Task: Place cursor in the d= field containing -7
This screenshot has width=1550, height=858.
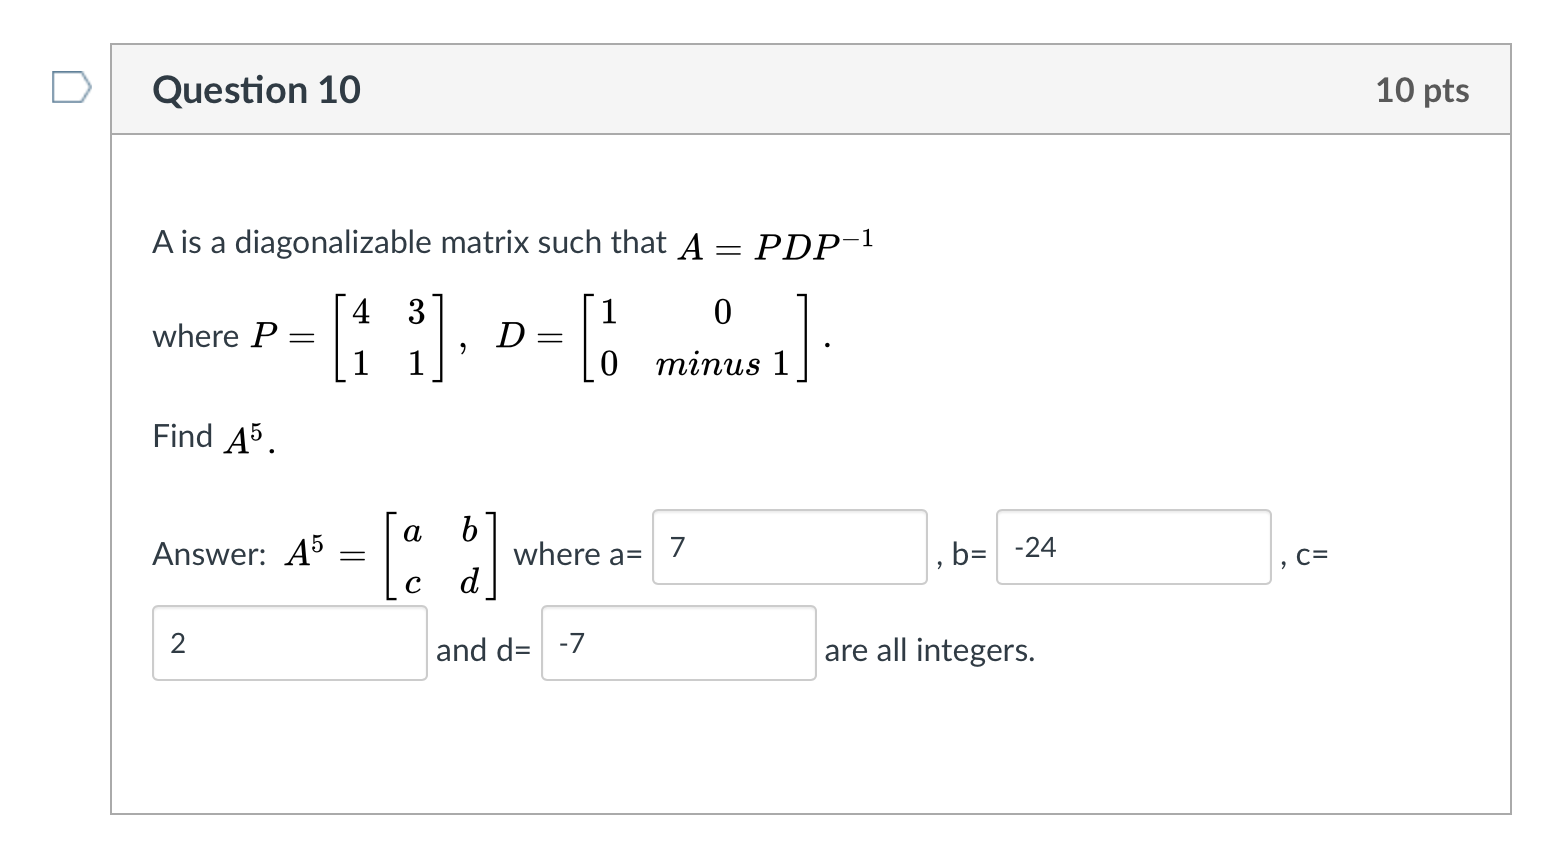Action: pyautogui.click(x=677, y=643)
